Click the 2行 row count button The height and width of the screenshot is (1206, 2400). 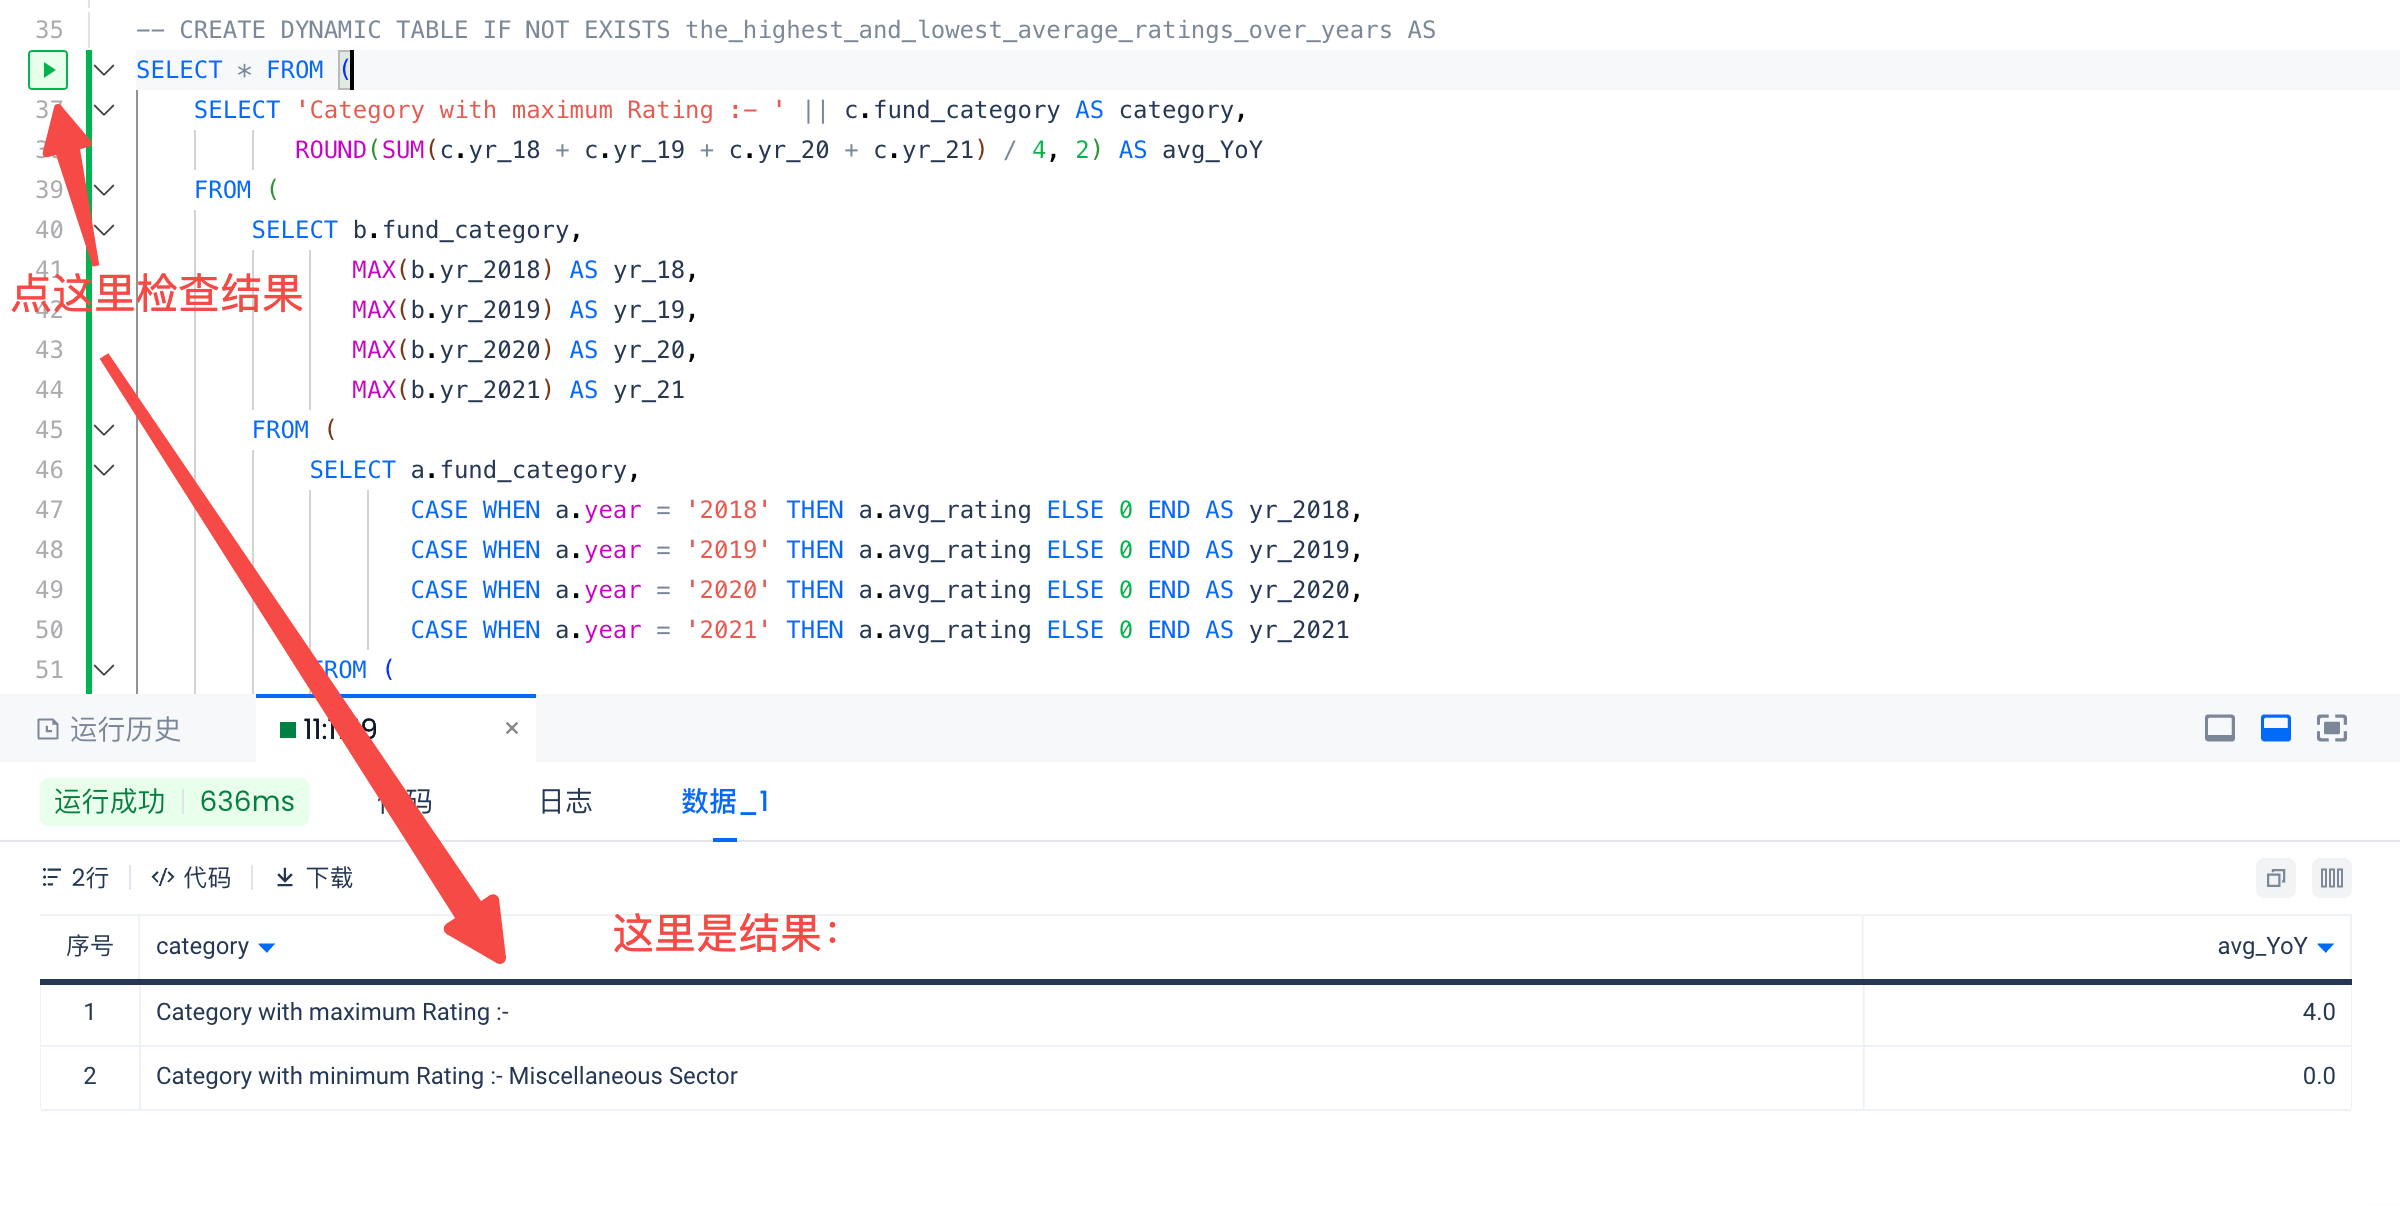click(x=76, y=878)
